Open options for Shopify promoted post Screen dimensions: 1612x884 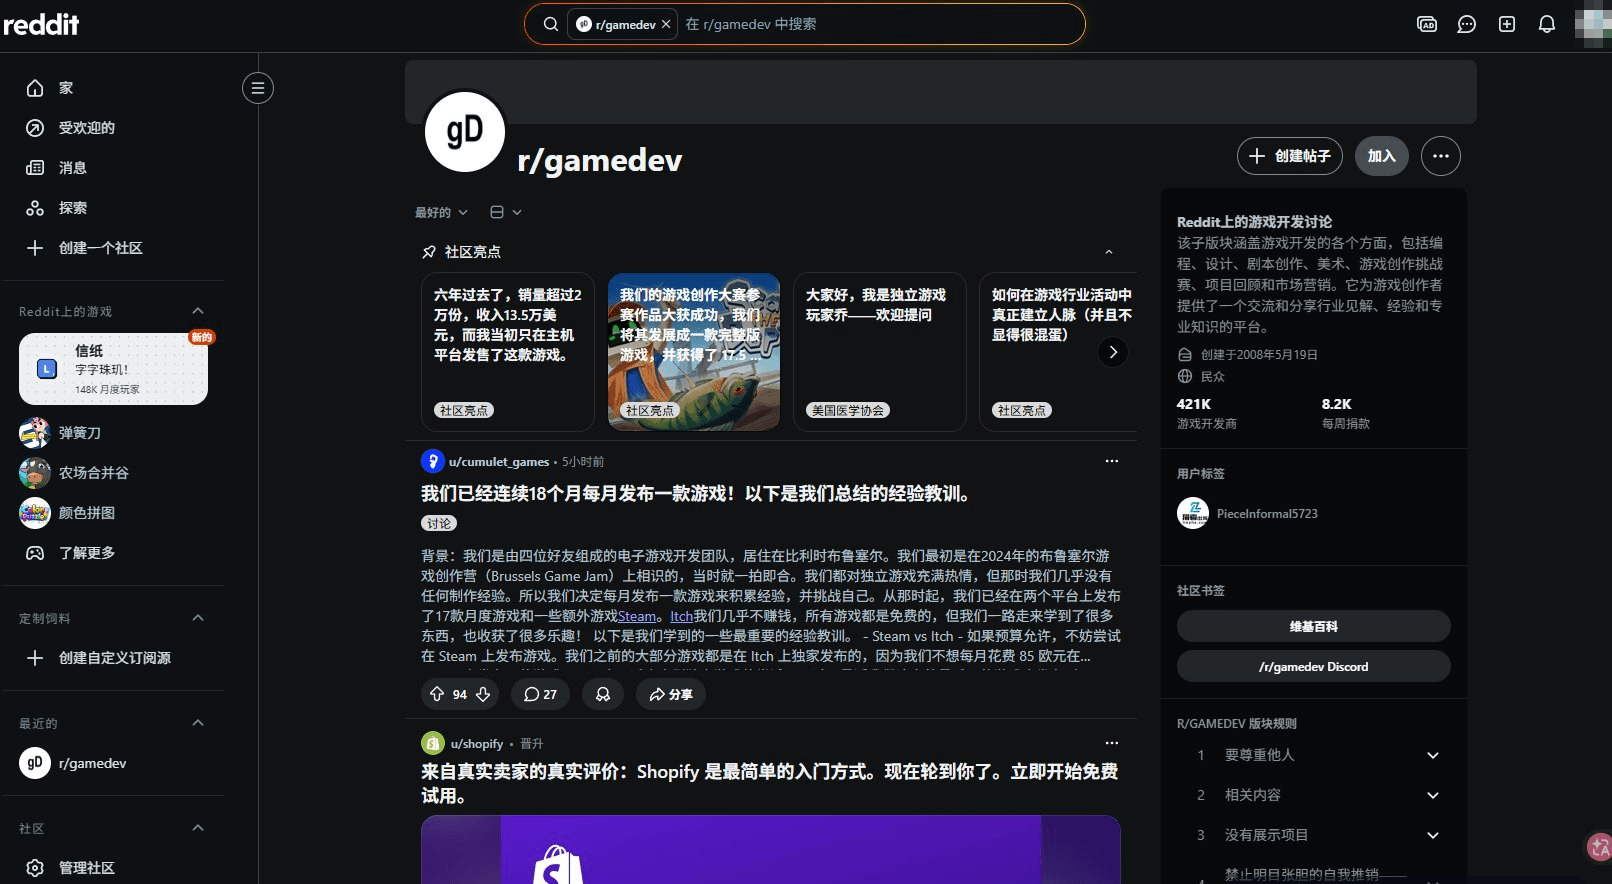pos(1112,743)
